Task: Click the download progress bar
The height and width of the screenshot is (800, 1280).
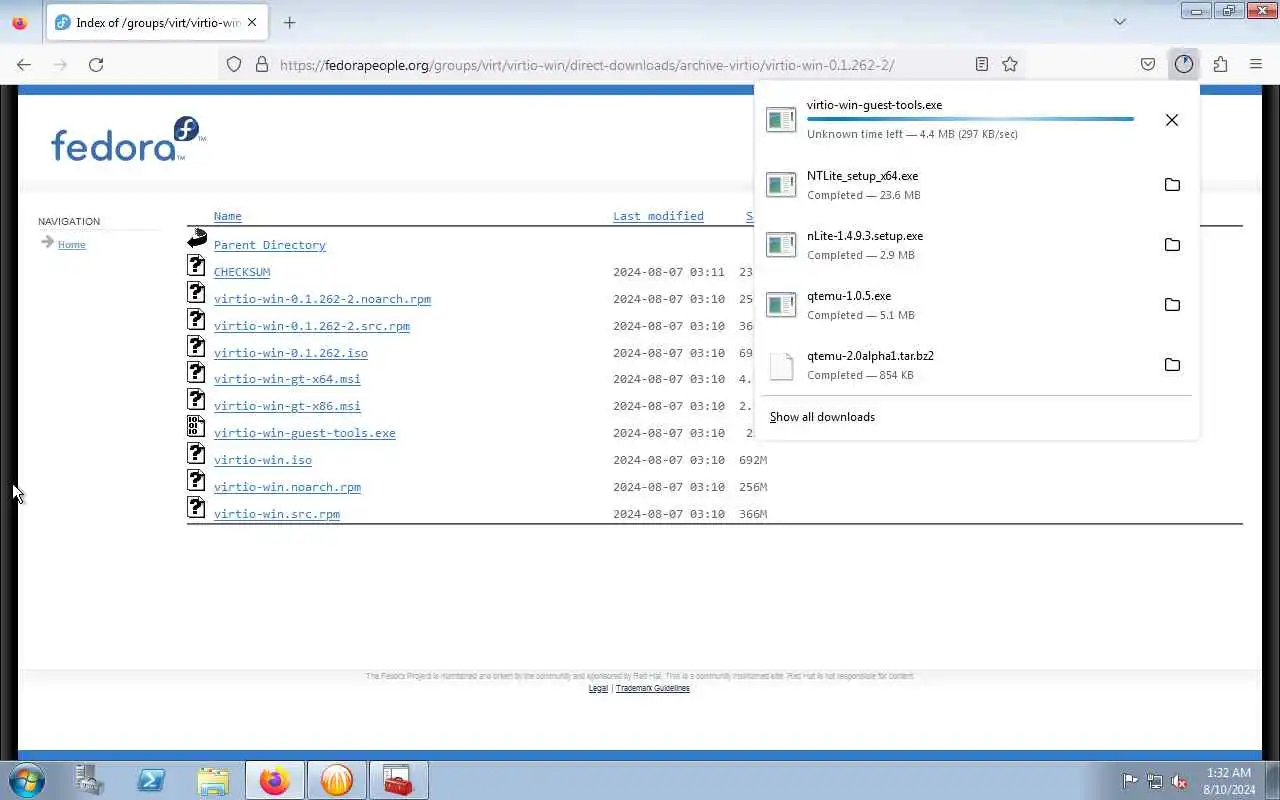Action: (x=970, y=119)
